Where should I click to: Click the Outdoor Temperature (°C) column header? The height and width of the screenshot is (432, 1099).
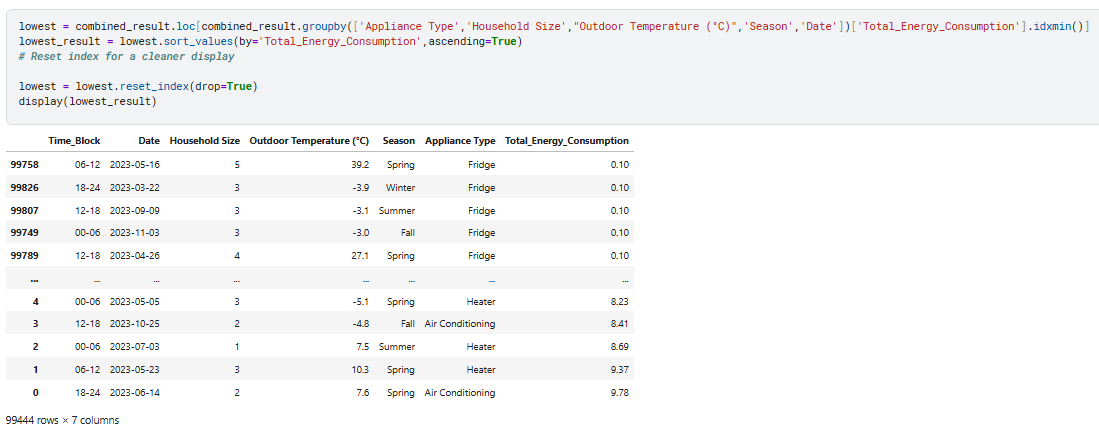point(309,141)
